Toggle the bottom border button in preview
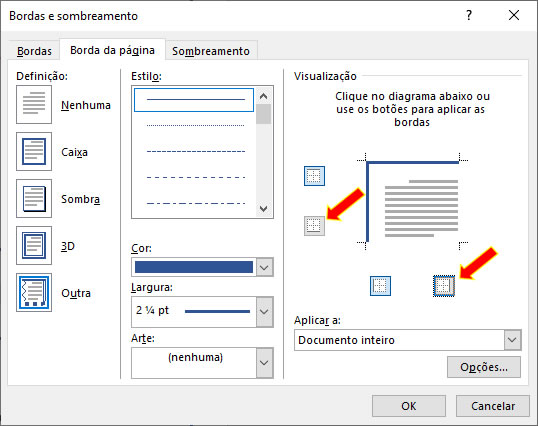 coord(314,226)
